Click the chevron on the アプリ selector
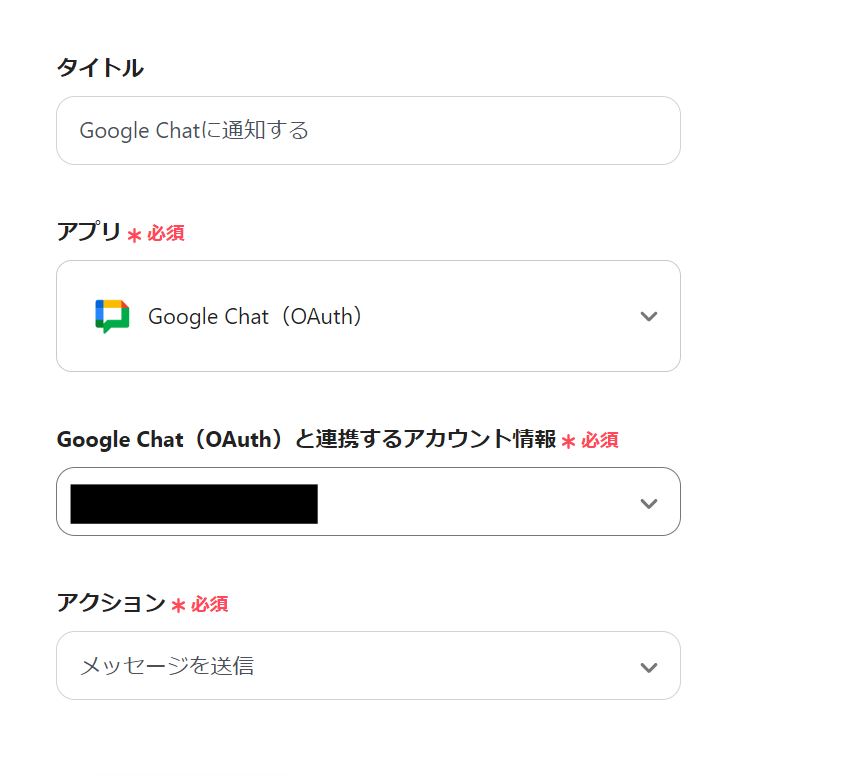Image resolution: width=866 pixels, height=777 pixels. pyautogui.click(x=649, y=316)
